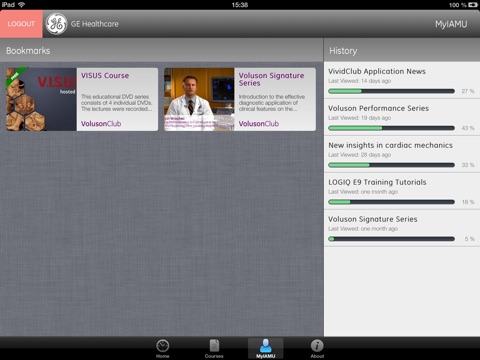Open the Voluson Signature Series bookmark title

(x=271, y=79)
